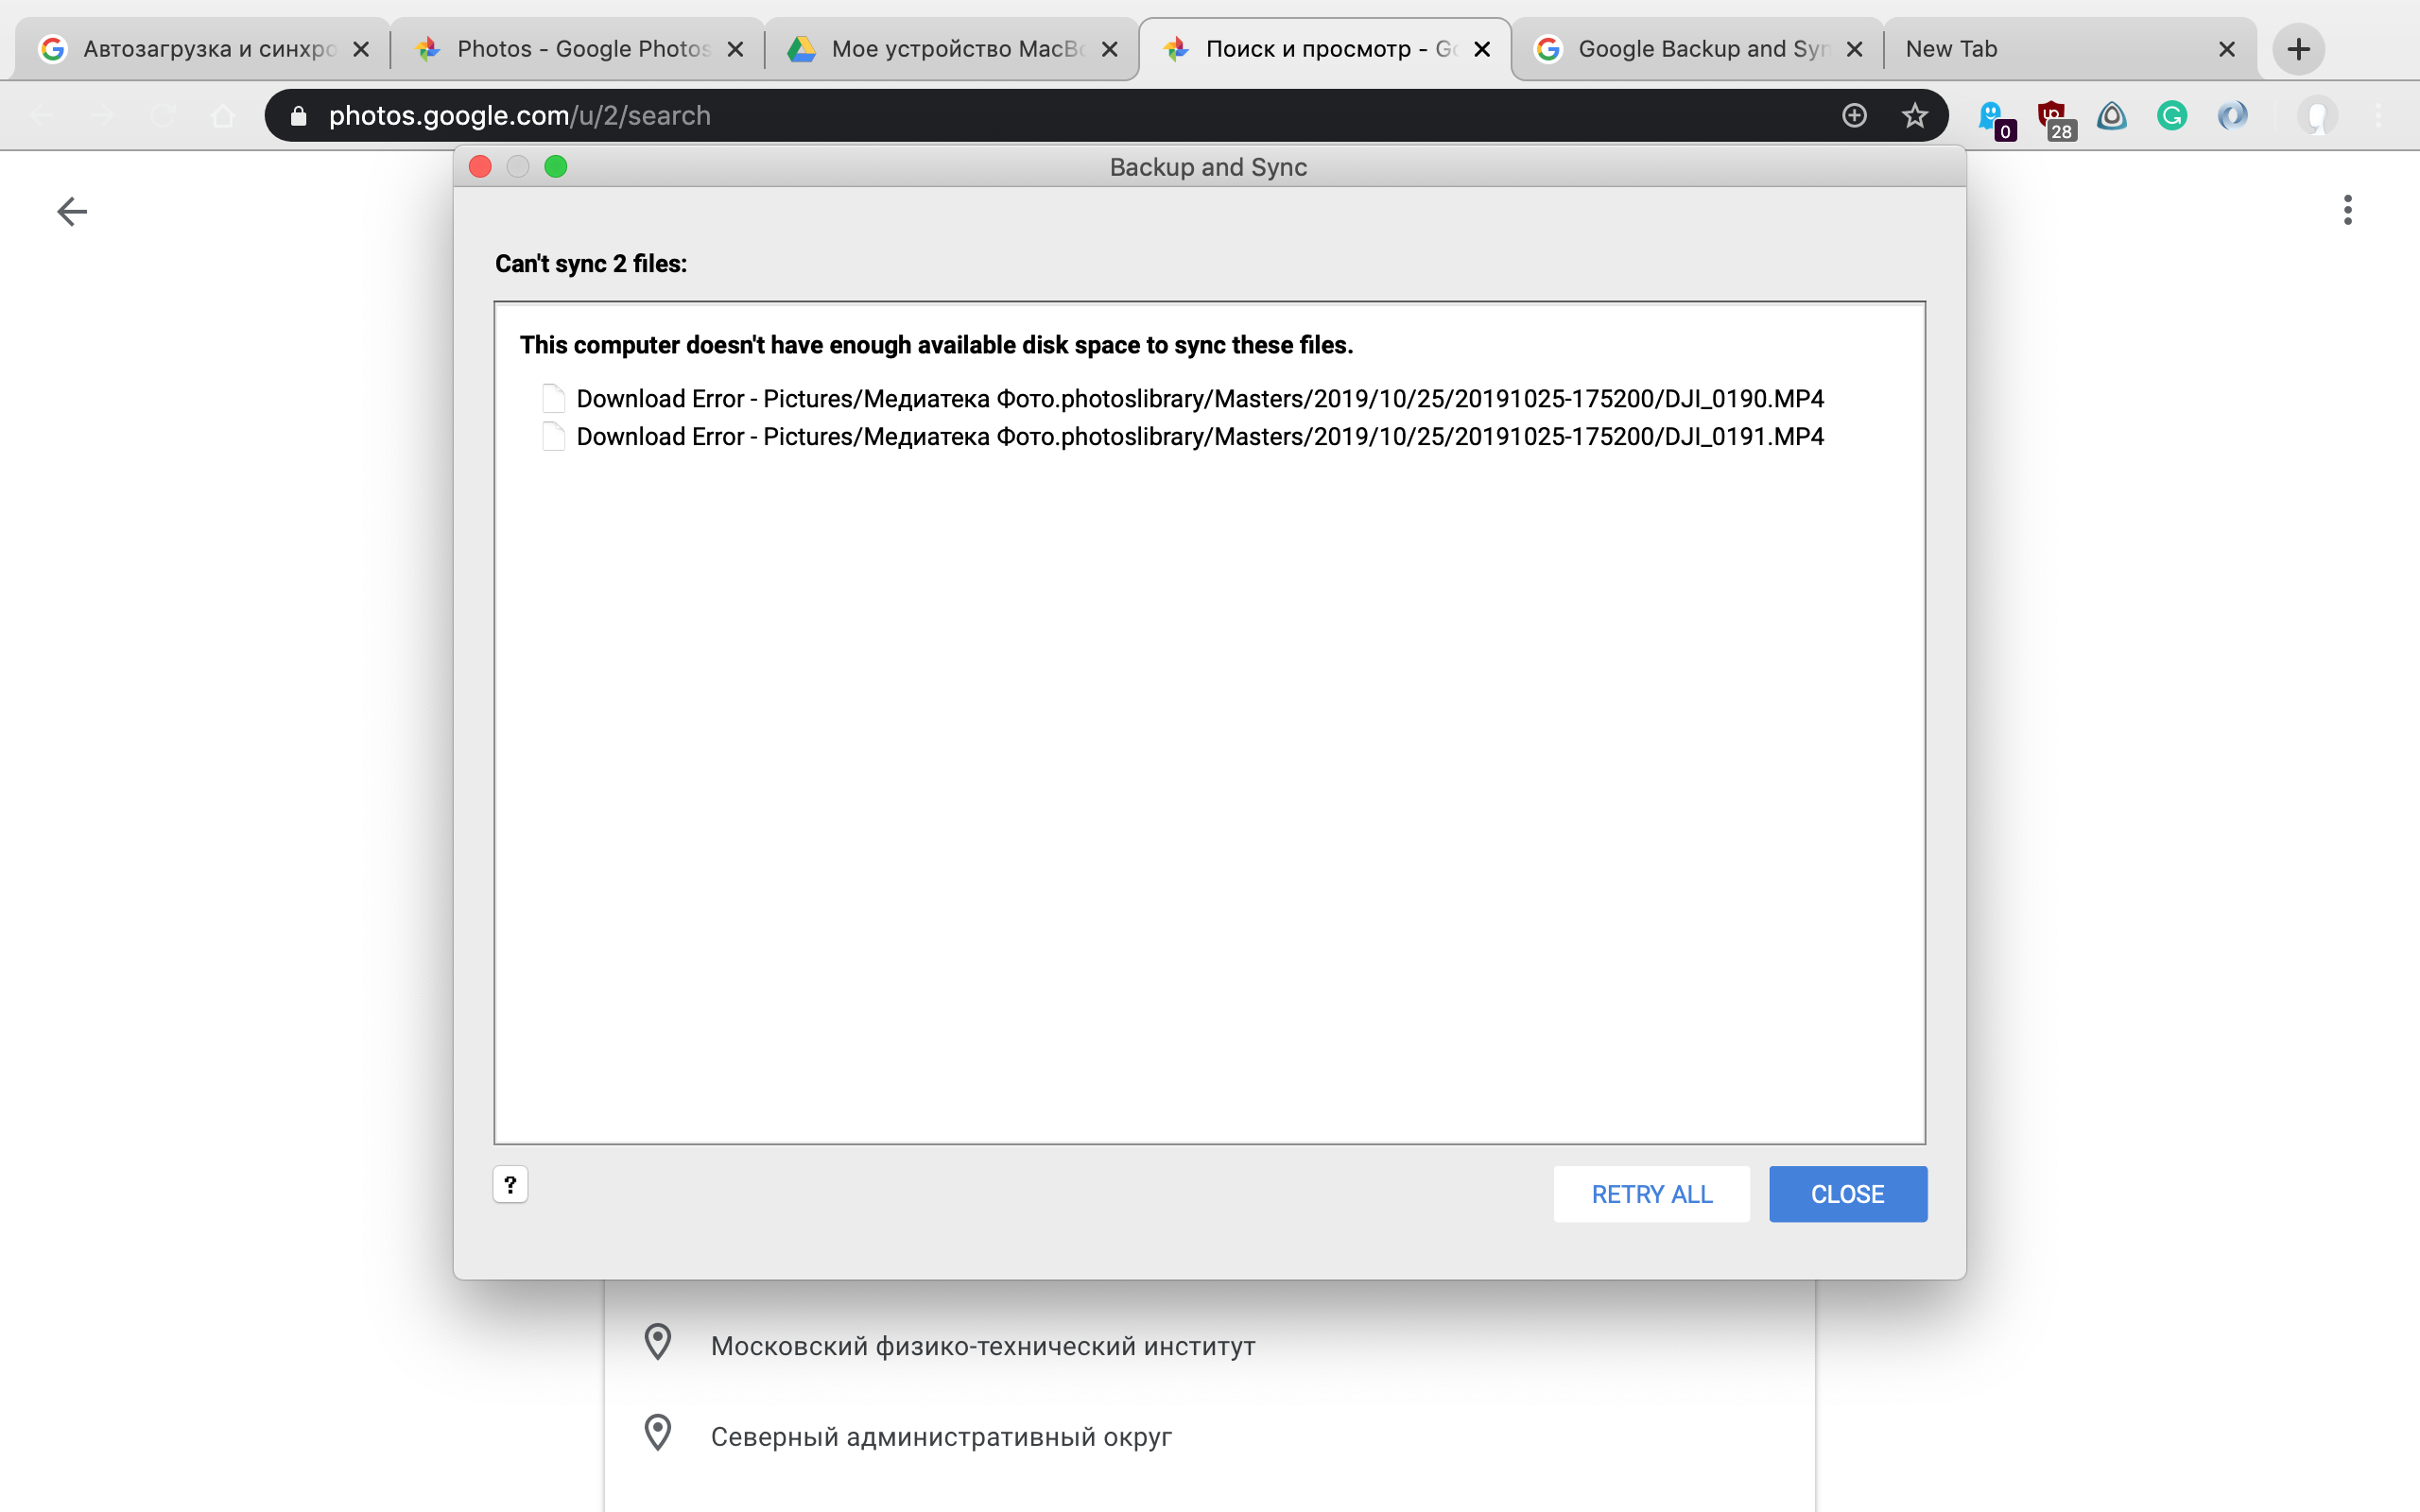Image resolution: width=2420 pixels, height=1512 pixels.
Task: Click the browser reload button
Action: click(x=162, y=116)
